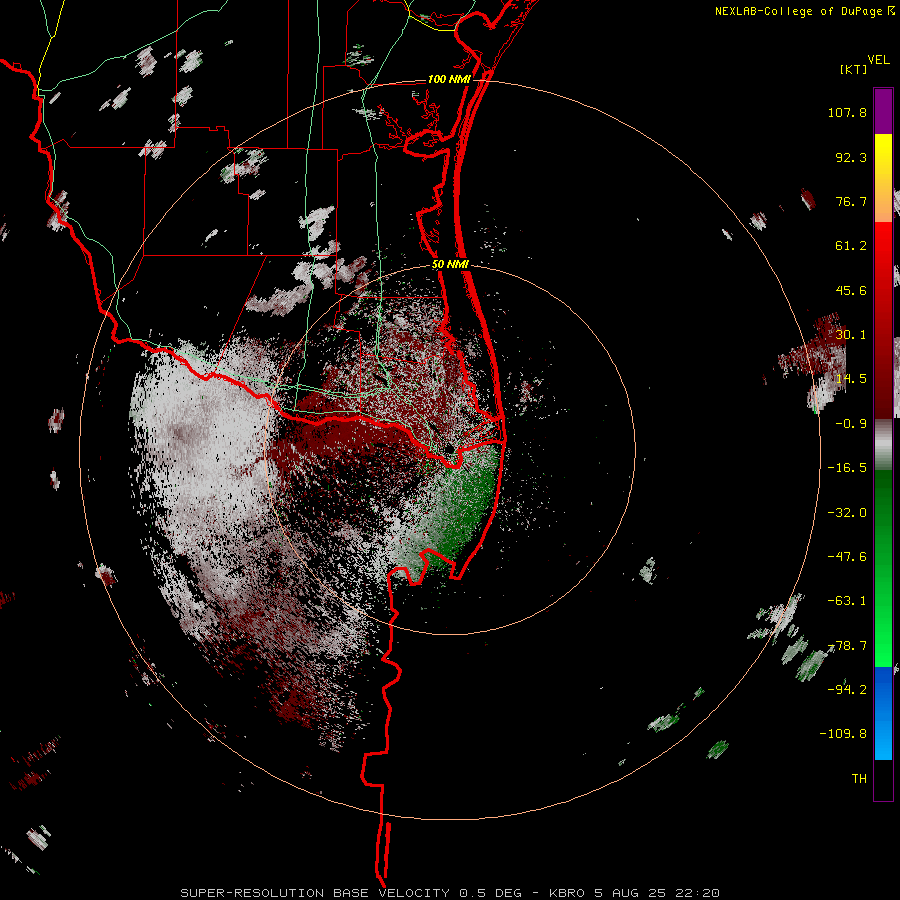Click the NEXLAB-College of DuPage credit text
900x900 pixels.
click(798, 11)
